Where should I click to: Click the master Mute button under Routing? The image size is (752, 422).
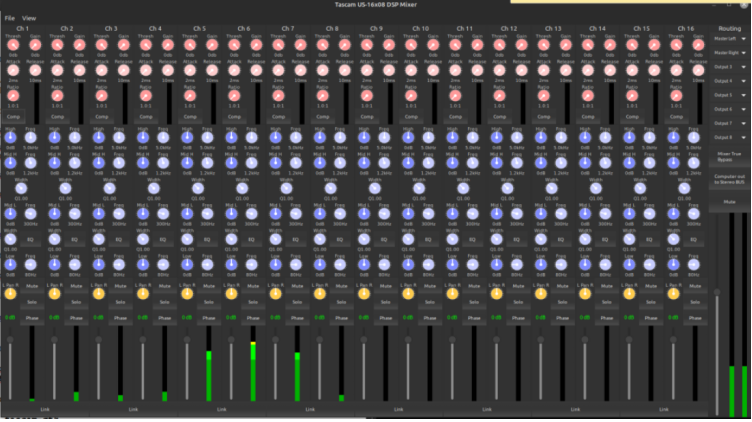[729, 202]
